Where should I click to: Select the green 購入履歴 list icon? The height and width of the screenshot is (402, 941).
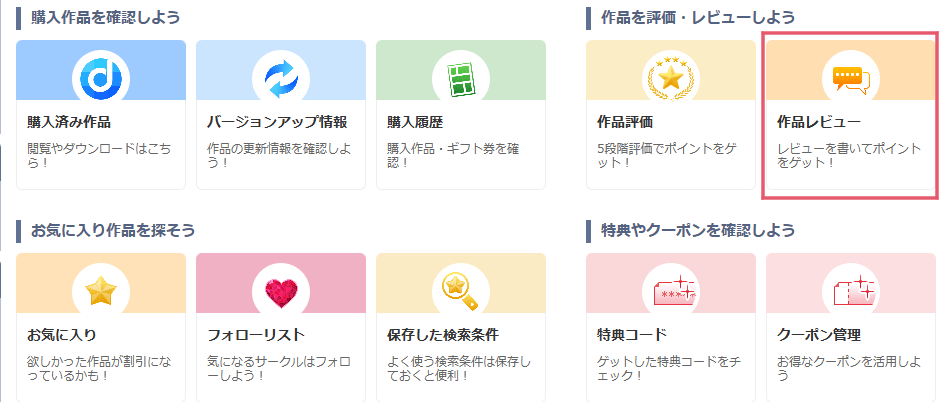point(461,80)
